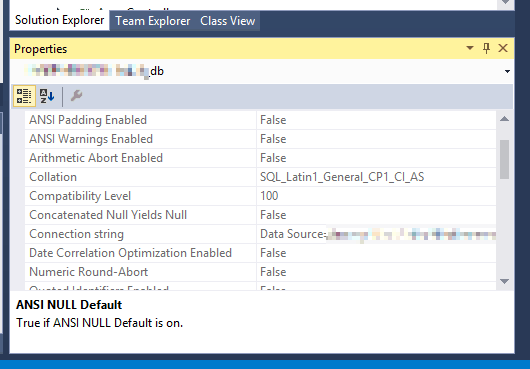Click scroll-up arrow in properties grid
This screenshot has height=369, width=530.
tap(504, 119)
